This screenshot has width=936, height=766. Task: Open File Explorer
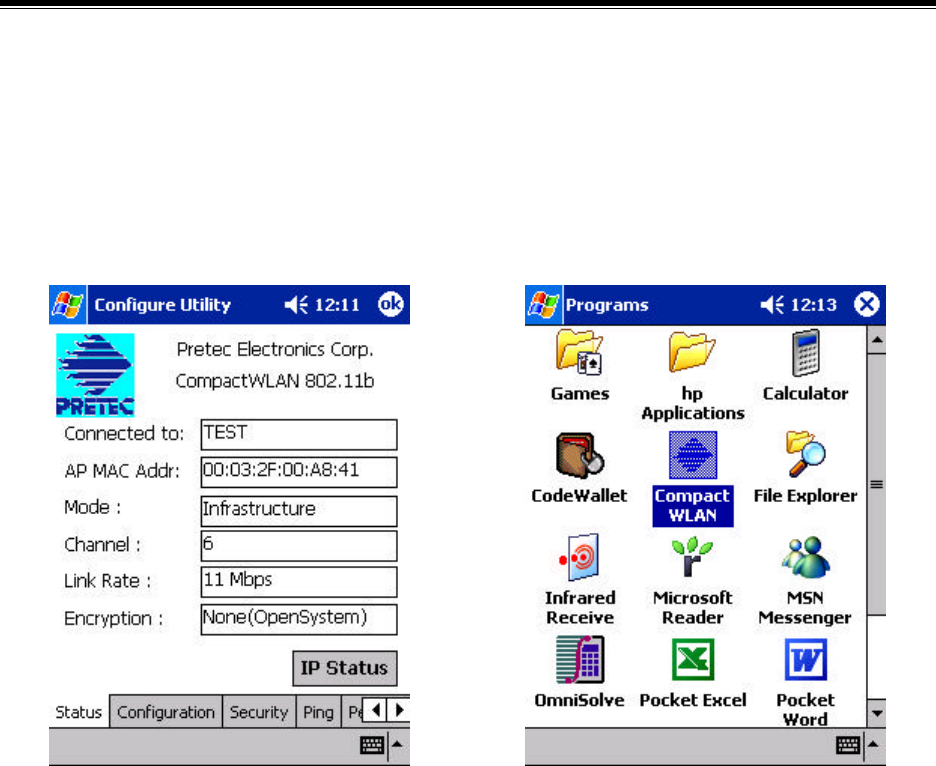[805, 454]
